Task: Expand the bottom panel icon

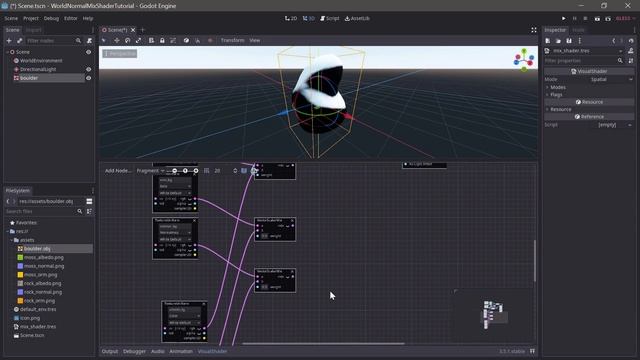Action: (532, 351)
